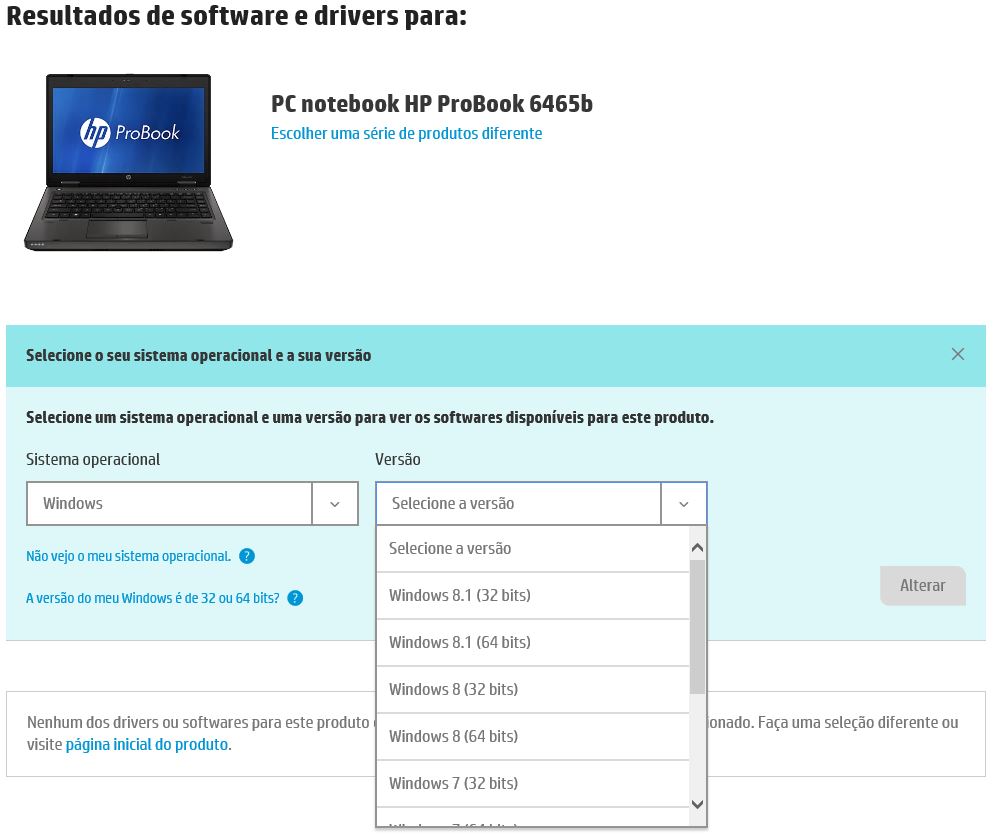The height and width of the screenshot is (837, 995).
Task: Choose 'Selecione a versão' placeholder option in list
Action: 533,549
